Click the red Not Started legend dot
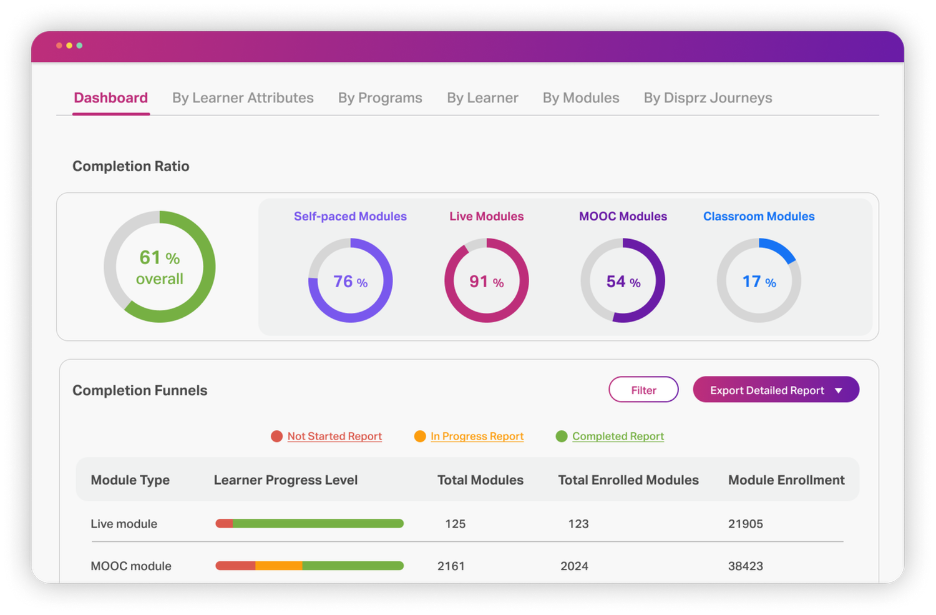Image resolution: width=936 pixels, height=615 pixels. (277, 436)
